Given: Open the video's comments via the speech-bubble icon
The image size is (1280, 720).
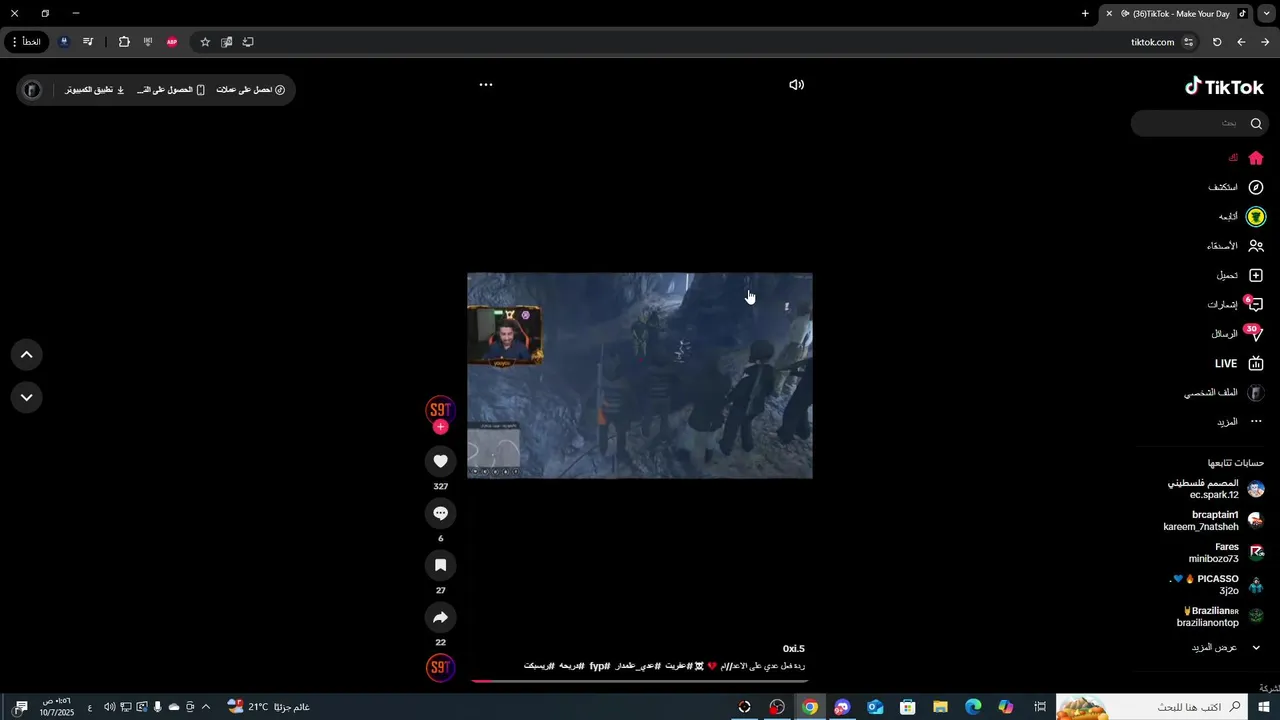Looking at the screenshot, I should [x=440, y=513].
